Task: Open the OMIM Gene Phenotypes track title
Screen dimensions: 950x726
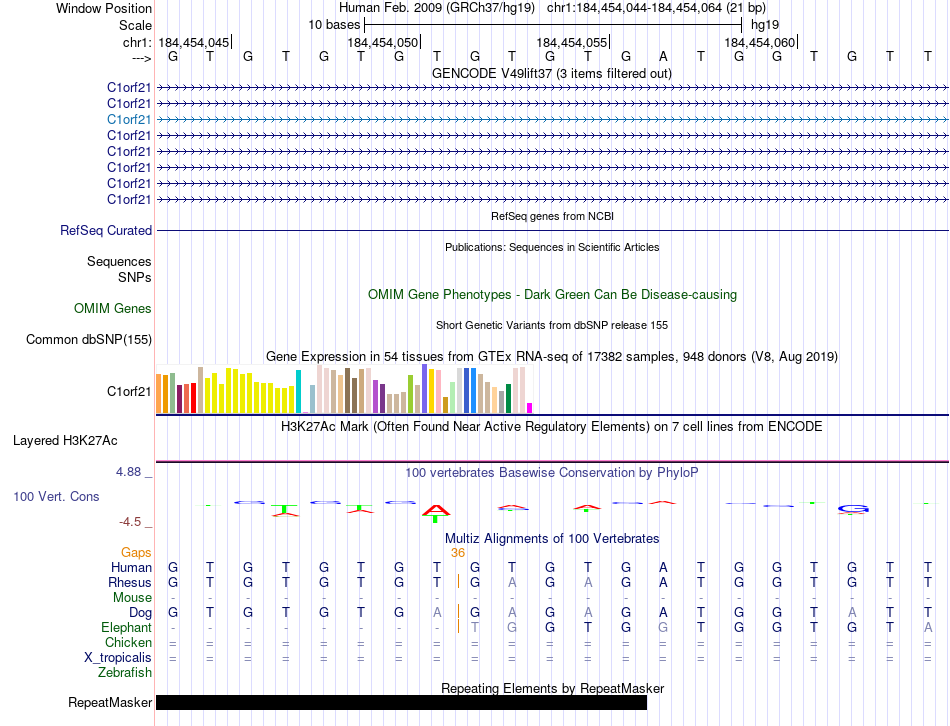Action: 551,294
